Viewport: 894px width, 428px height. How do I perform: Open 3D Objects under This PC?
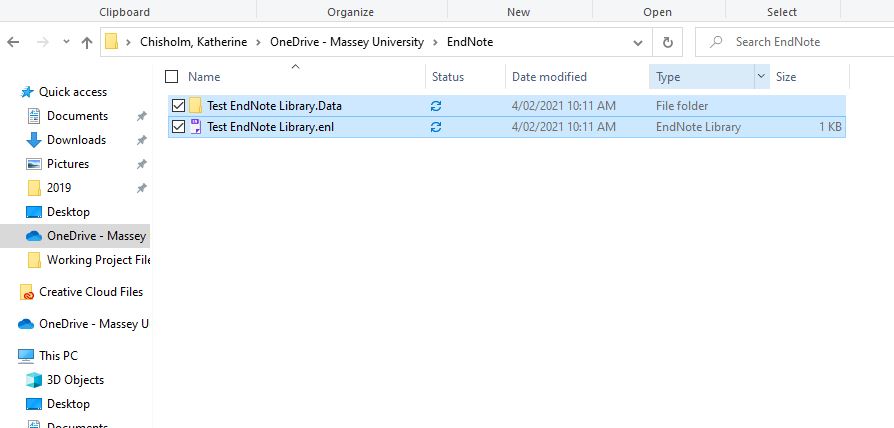coord(75,380)
